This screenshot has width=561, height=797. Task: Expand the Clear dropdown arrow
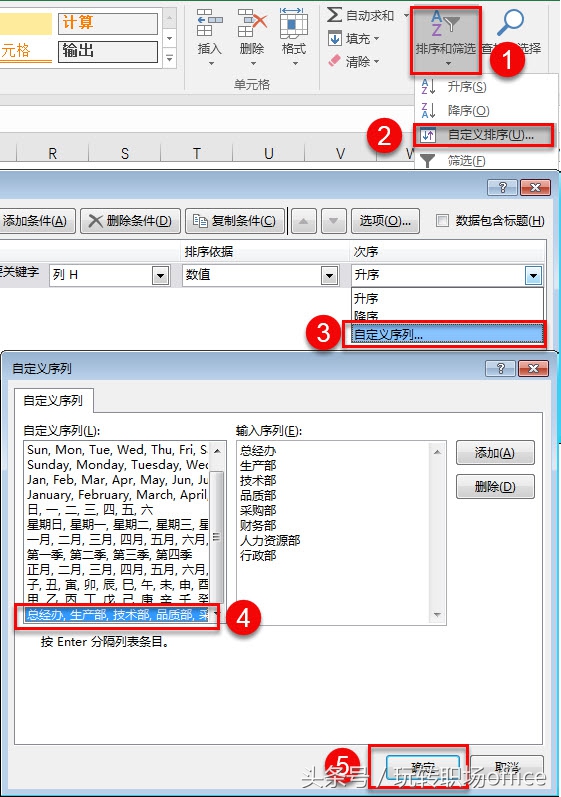(377, 62)
